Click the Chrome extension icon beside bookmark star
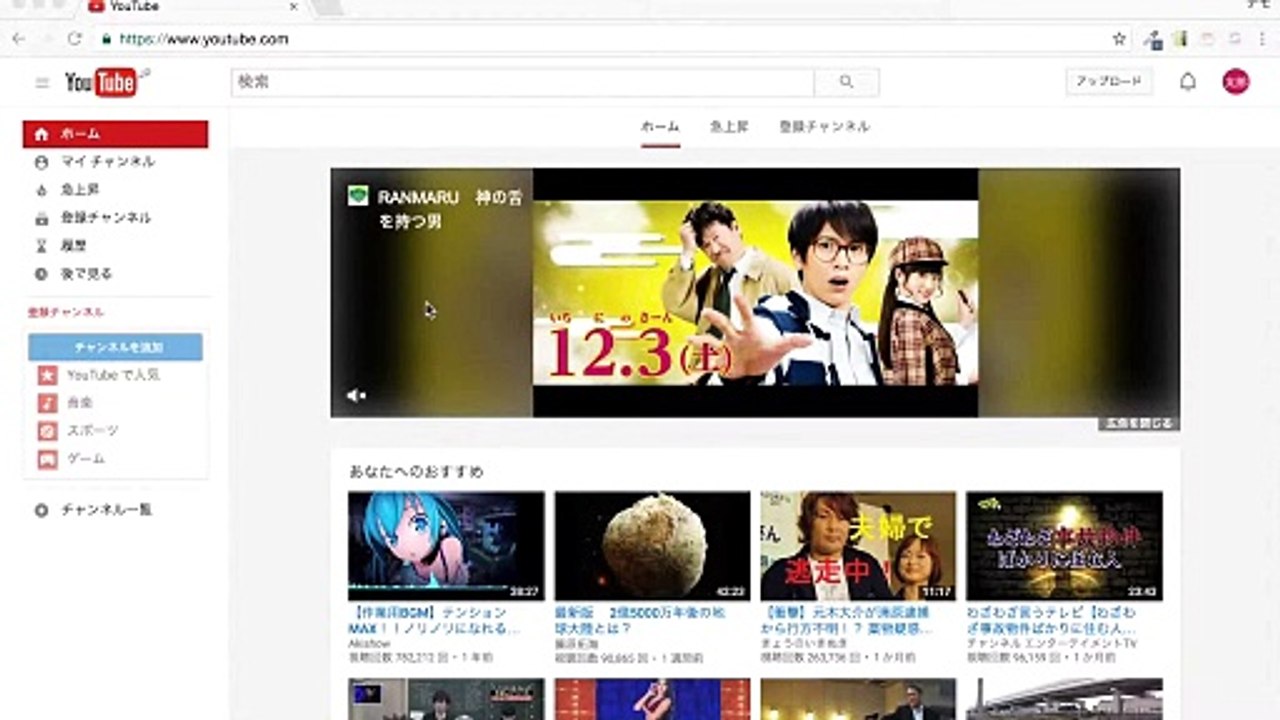The width and height of the screenshot is (1280, 720). [x=1153, y=40]
